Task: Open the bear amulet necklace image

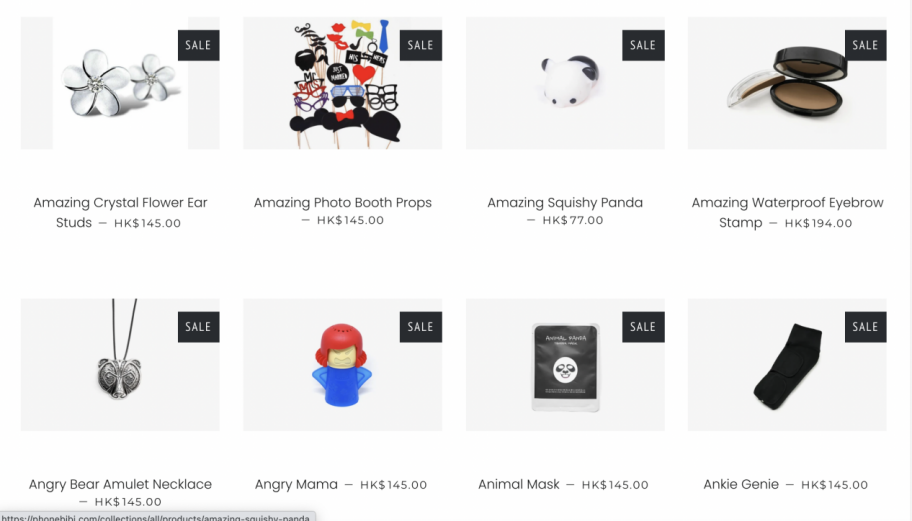Action: tap(120, 365)
